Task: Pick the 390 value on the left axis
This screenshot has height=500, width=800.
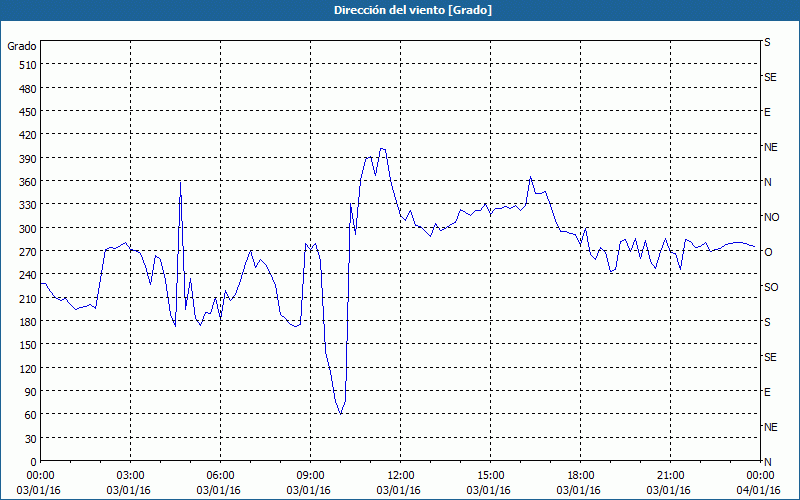Action: point(28,159)
